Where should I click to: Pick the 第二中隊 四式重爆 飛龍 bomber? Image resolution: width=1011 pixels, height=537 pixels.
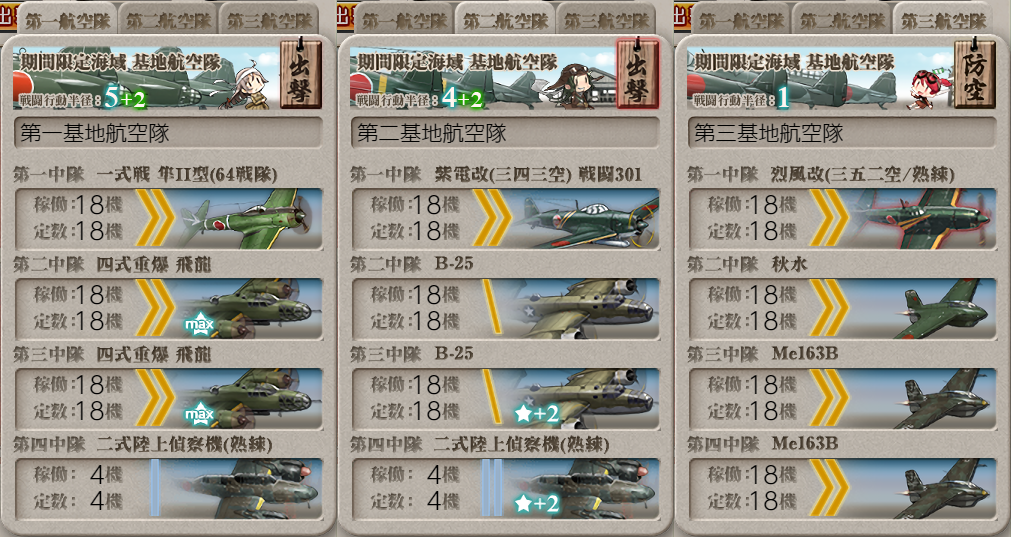[168, 309]
